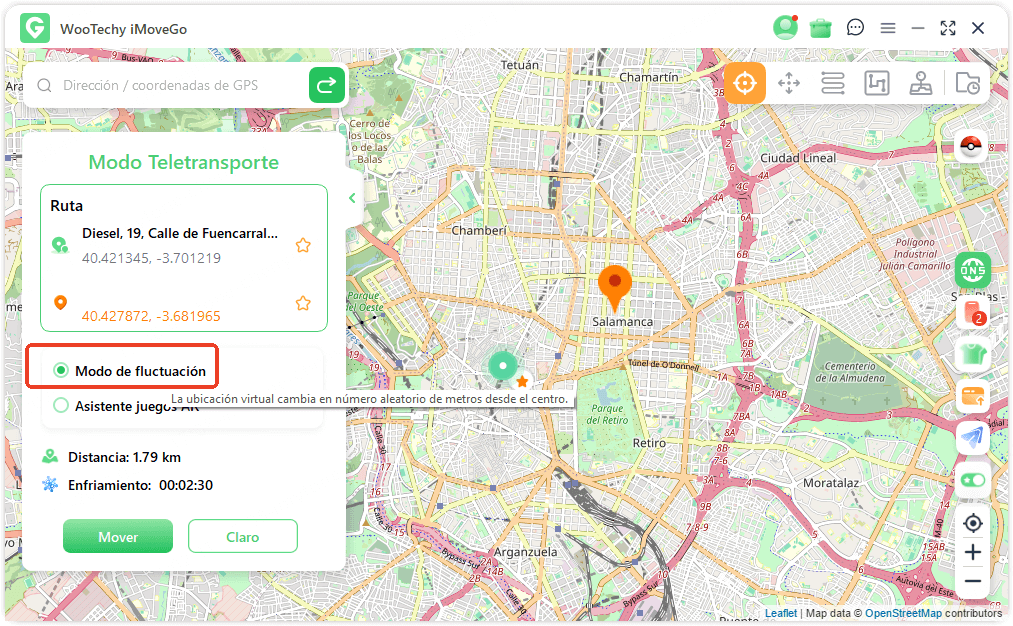Screen dimensions: 1013x626
Task: Select the Asistente juegos AR radio option
Action: [62, 406]
